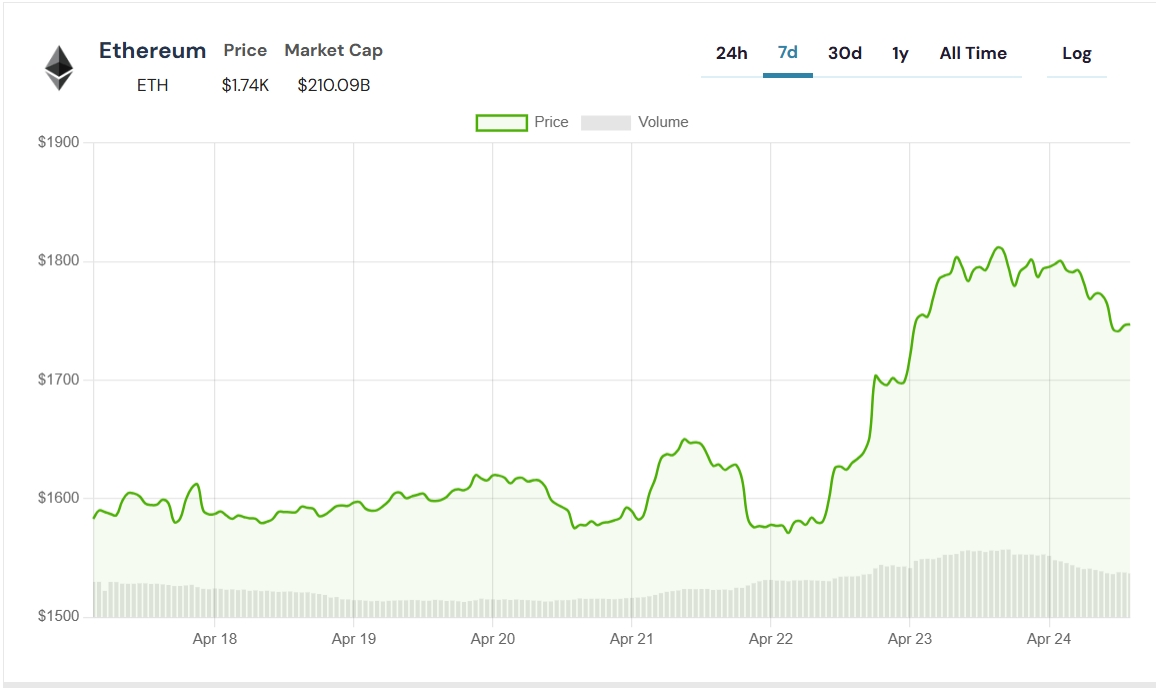Click the Apr 21 date label

(x=631, y=639)
